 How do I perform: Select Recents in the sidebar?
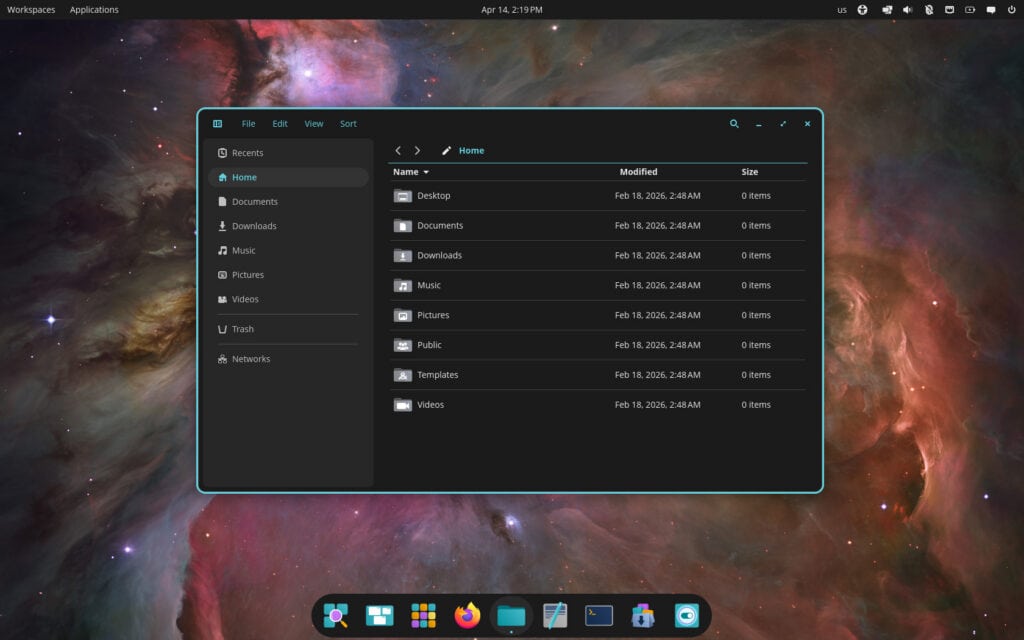pos(248,152)
